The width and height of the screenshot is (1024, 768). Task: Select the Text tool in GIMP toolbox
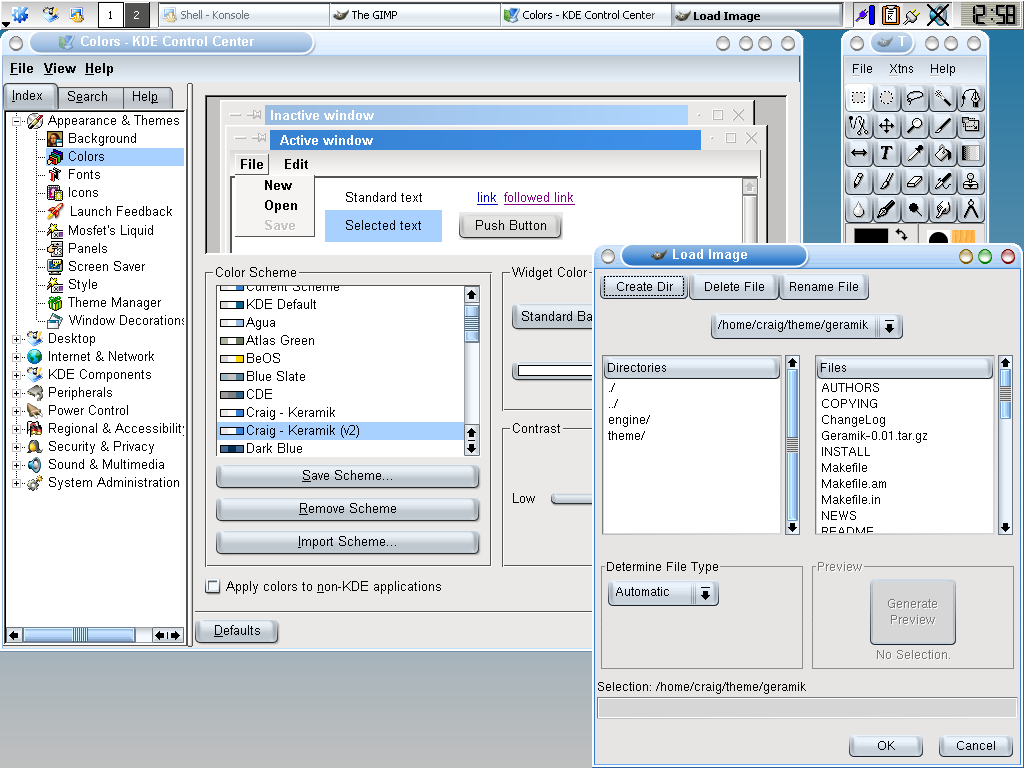point(887,153)
